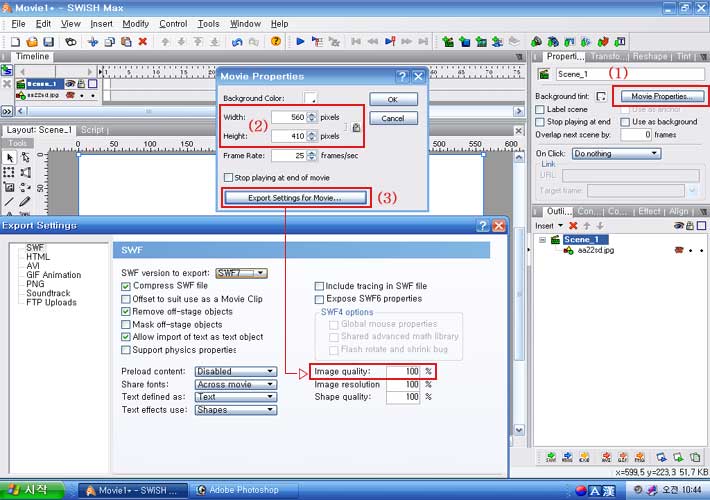Click the Move up arrow in Outline panel
710x500 pixels.
pos(587,226)
